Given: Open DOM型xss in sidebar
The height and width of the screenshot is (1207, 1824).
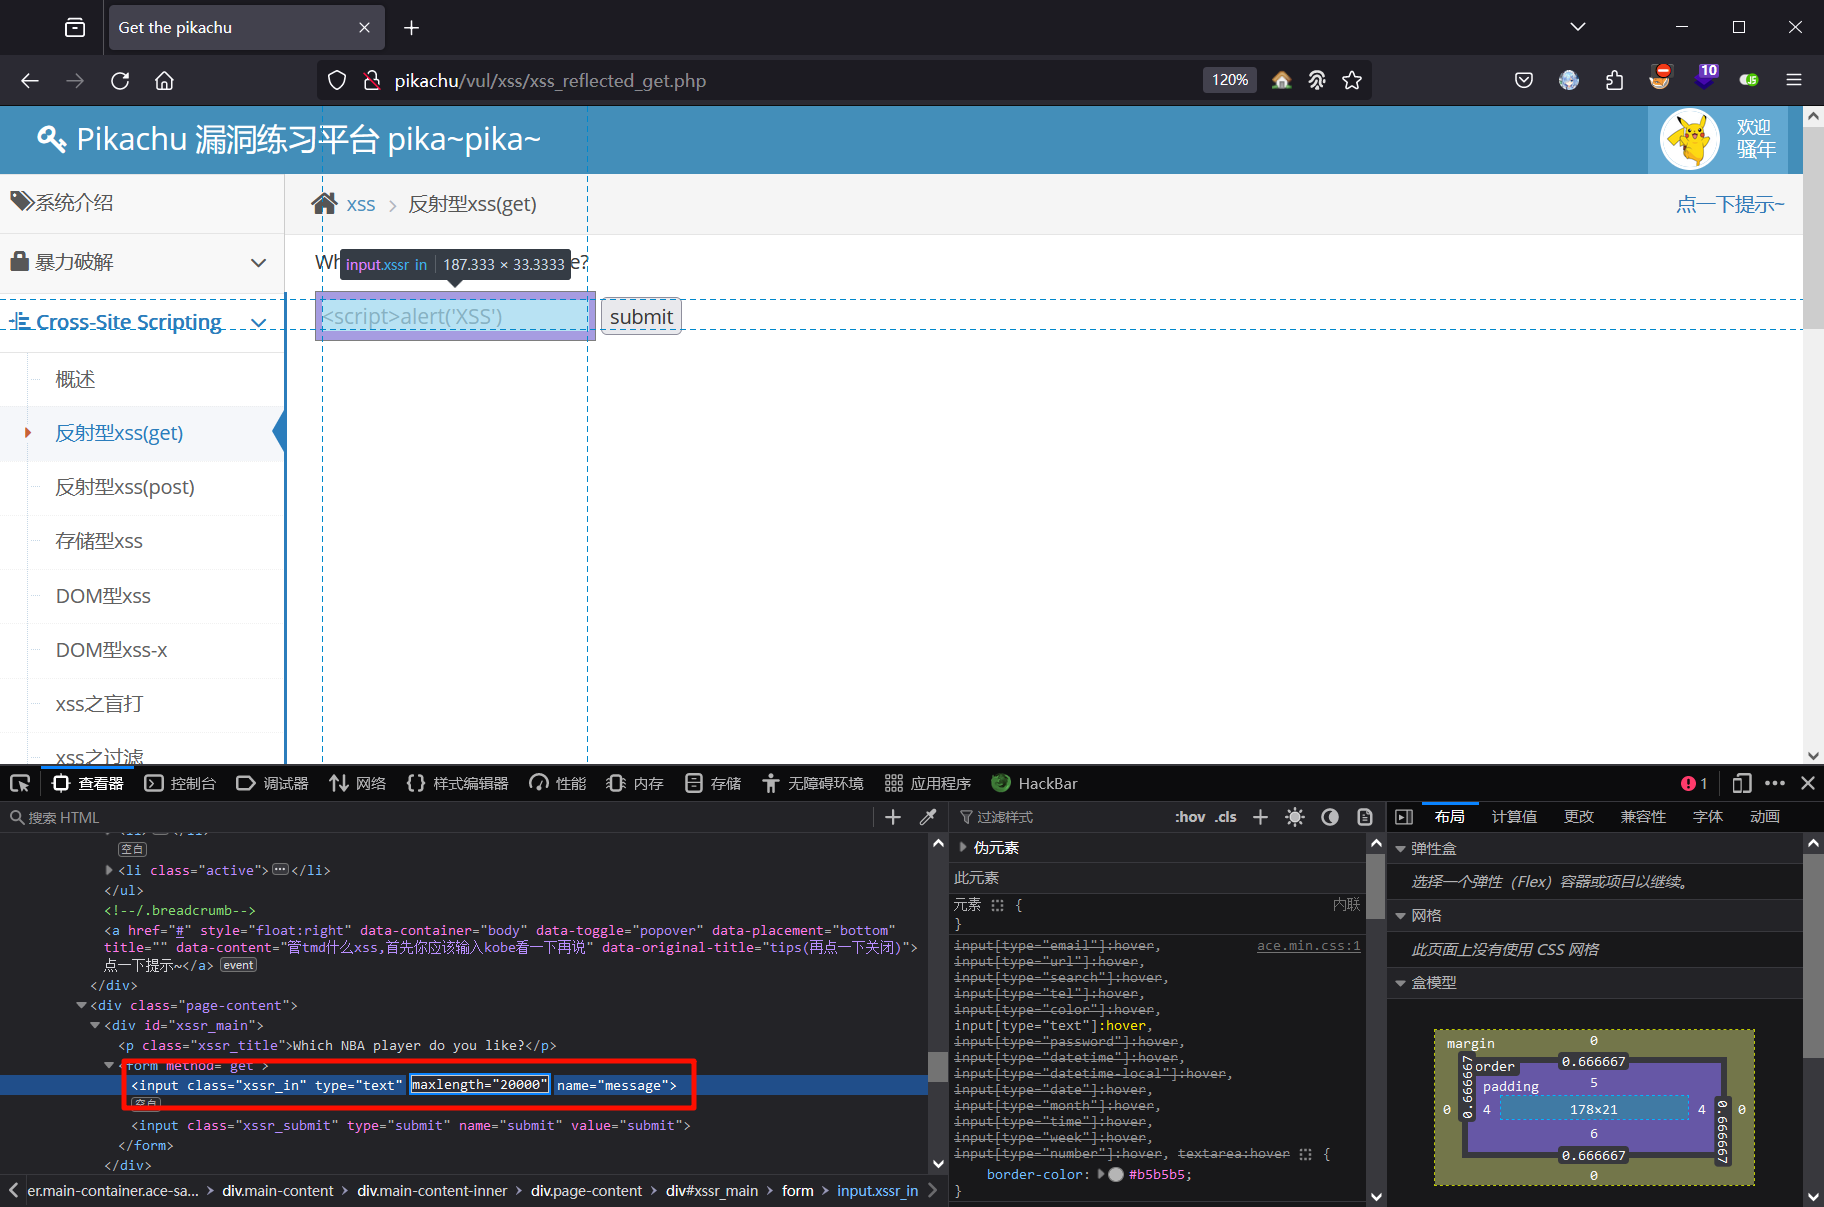Looking at the screenshot, I should pos(103,596).
